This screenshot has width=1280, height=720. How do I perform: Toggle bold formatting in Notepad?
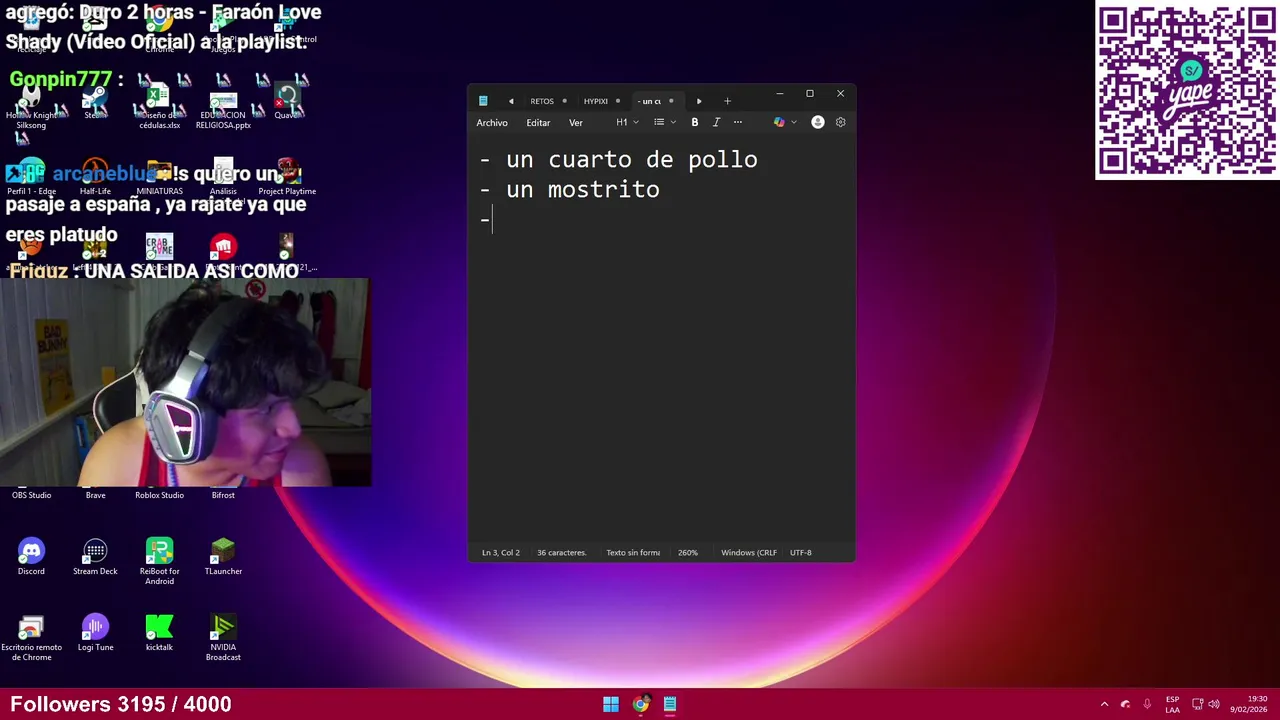click(x=695, y=122)
